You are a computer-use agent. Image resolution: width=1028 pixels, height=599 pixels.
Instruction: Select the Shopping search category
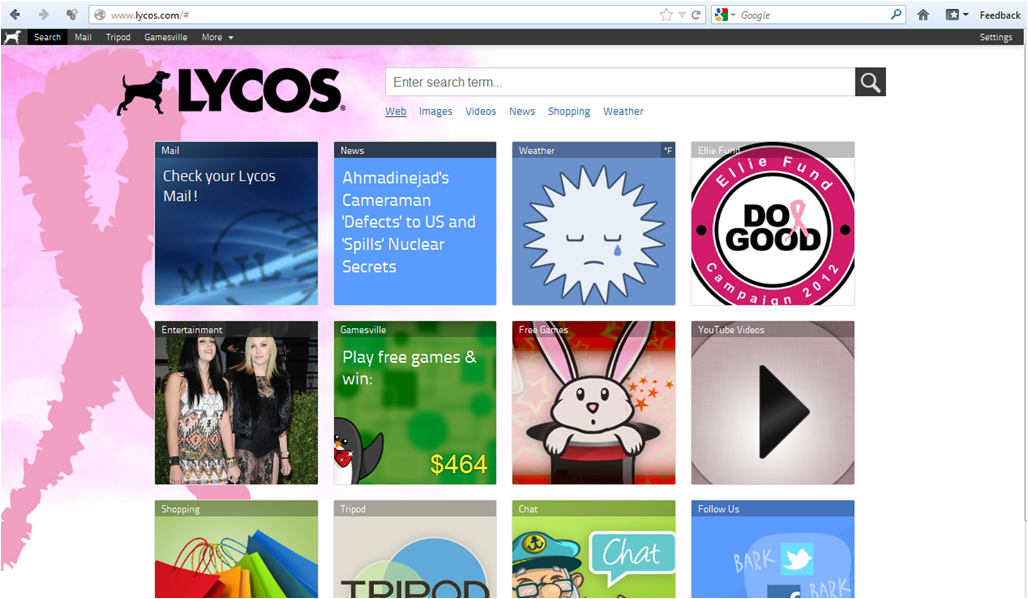[x=568, y=111]
